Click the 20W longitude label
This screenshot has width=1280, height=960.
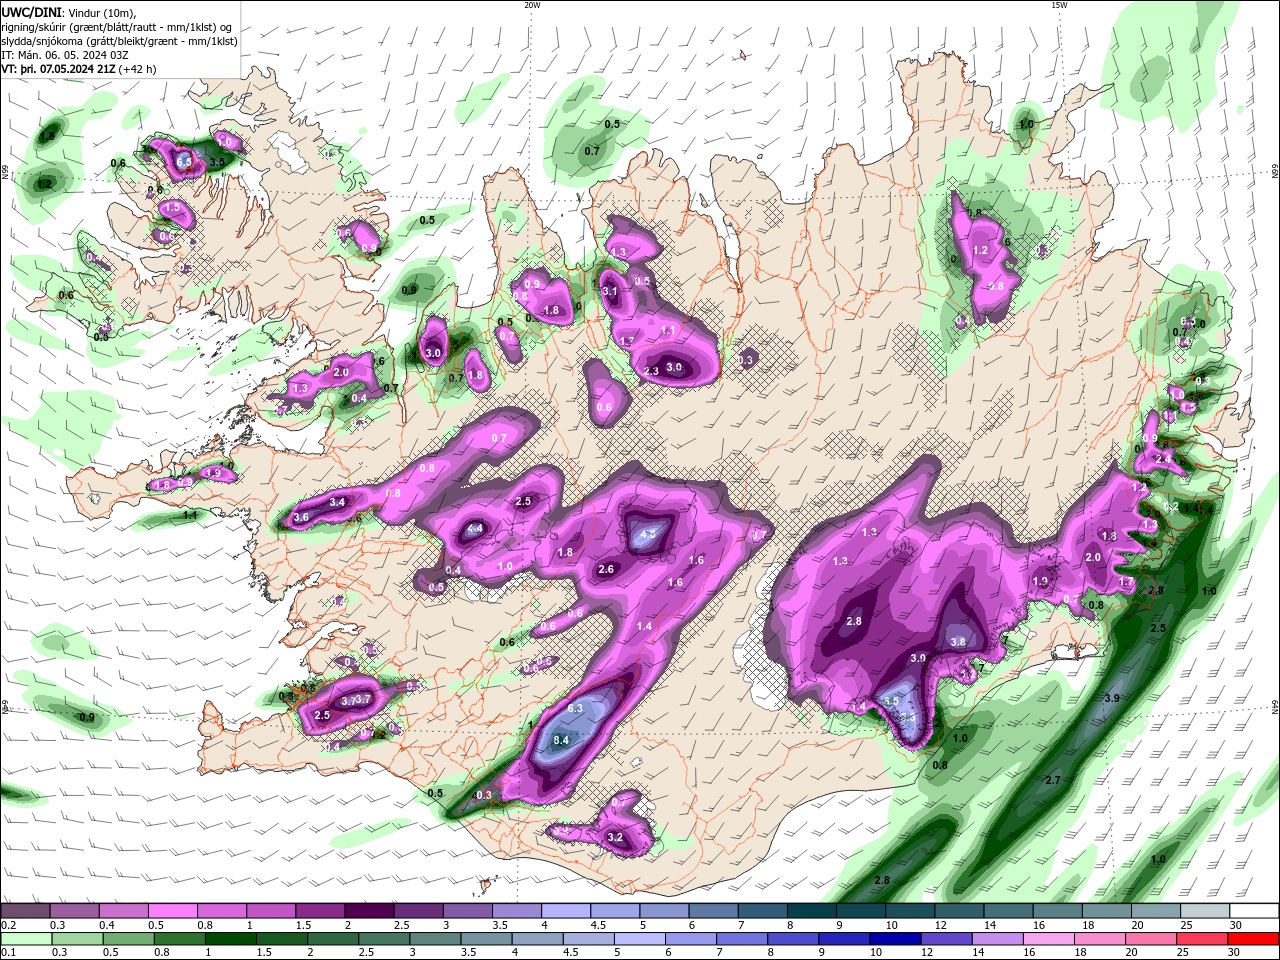(x=532, y=5)
